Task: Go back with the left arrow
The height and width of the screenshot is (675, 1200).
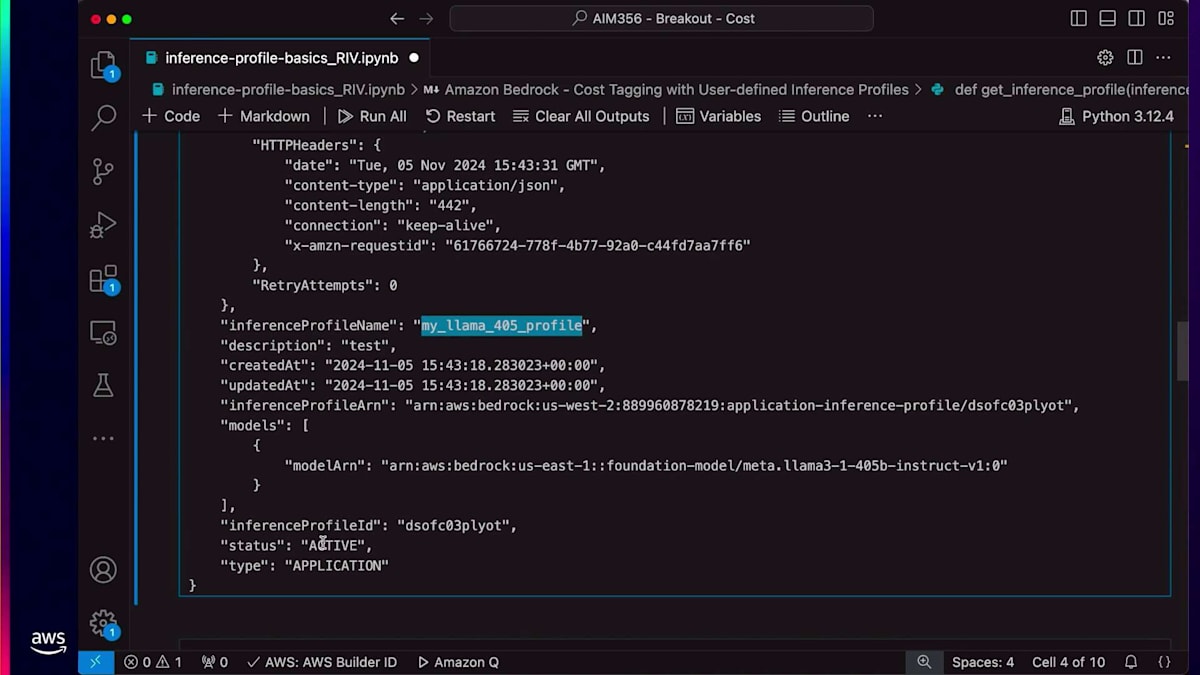Action: point(397,19)
